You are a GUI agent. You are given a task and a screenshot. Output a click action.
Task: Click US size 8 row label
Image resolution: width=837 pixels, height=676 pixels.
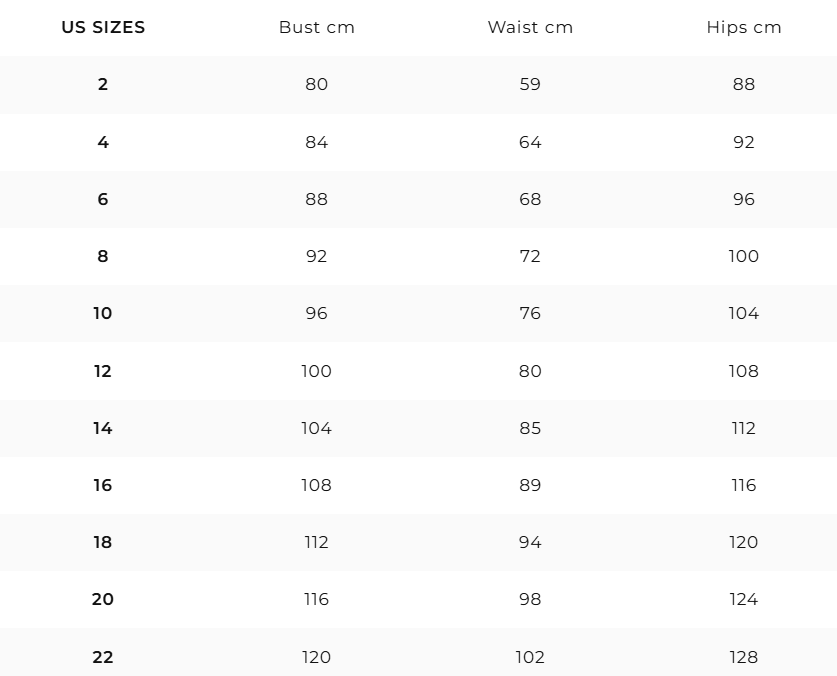click(103, 256)
